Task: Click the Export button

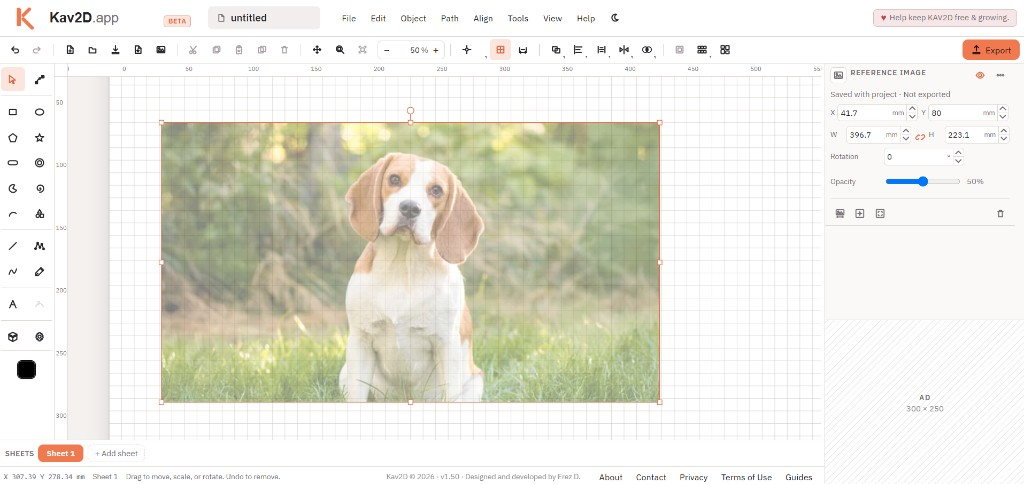Action: [x=991, y=50]
